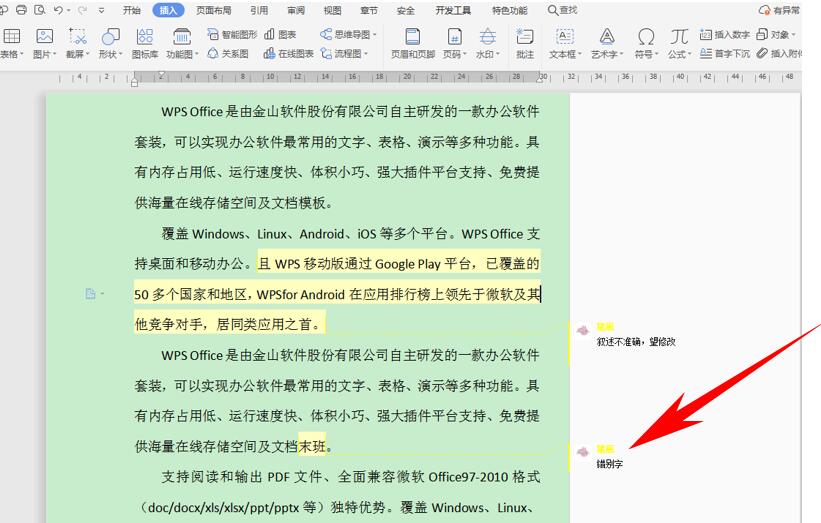Screen dimensions: 821x523
Task: Expand the 符号 dropdown arrow
Action: pos(657,54)
